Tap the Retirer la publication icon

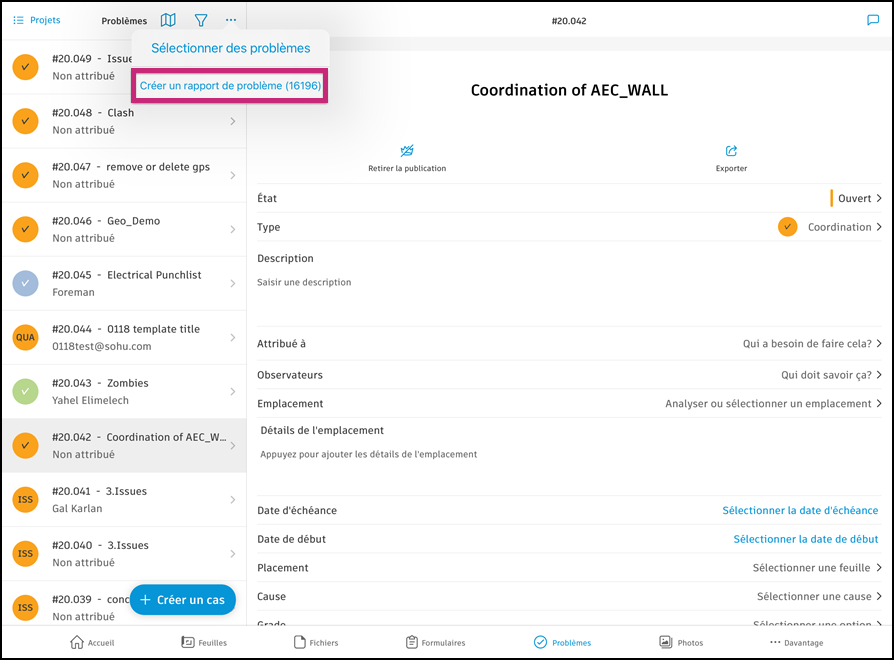pos(407,150)
